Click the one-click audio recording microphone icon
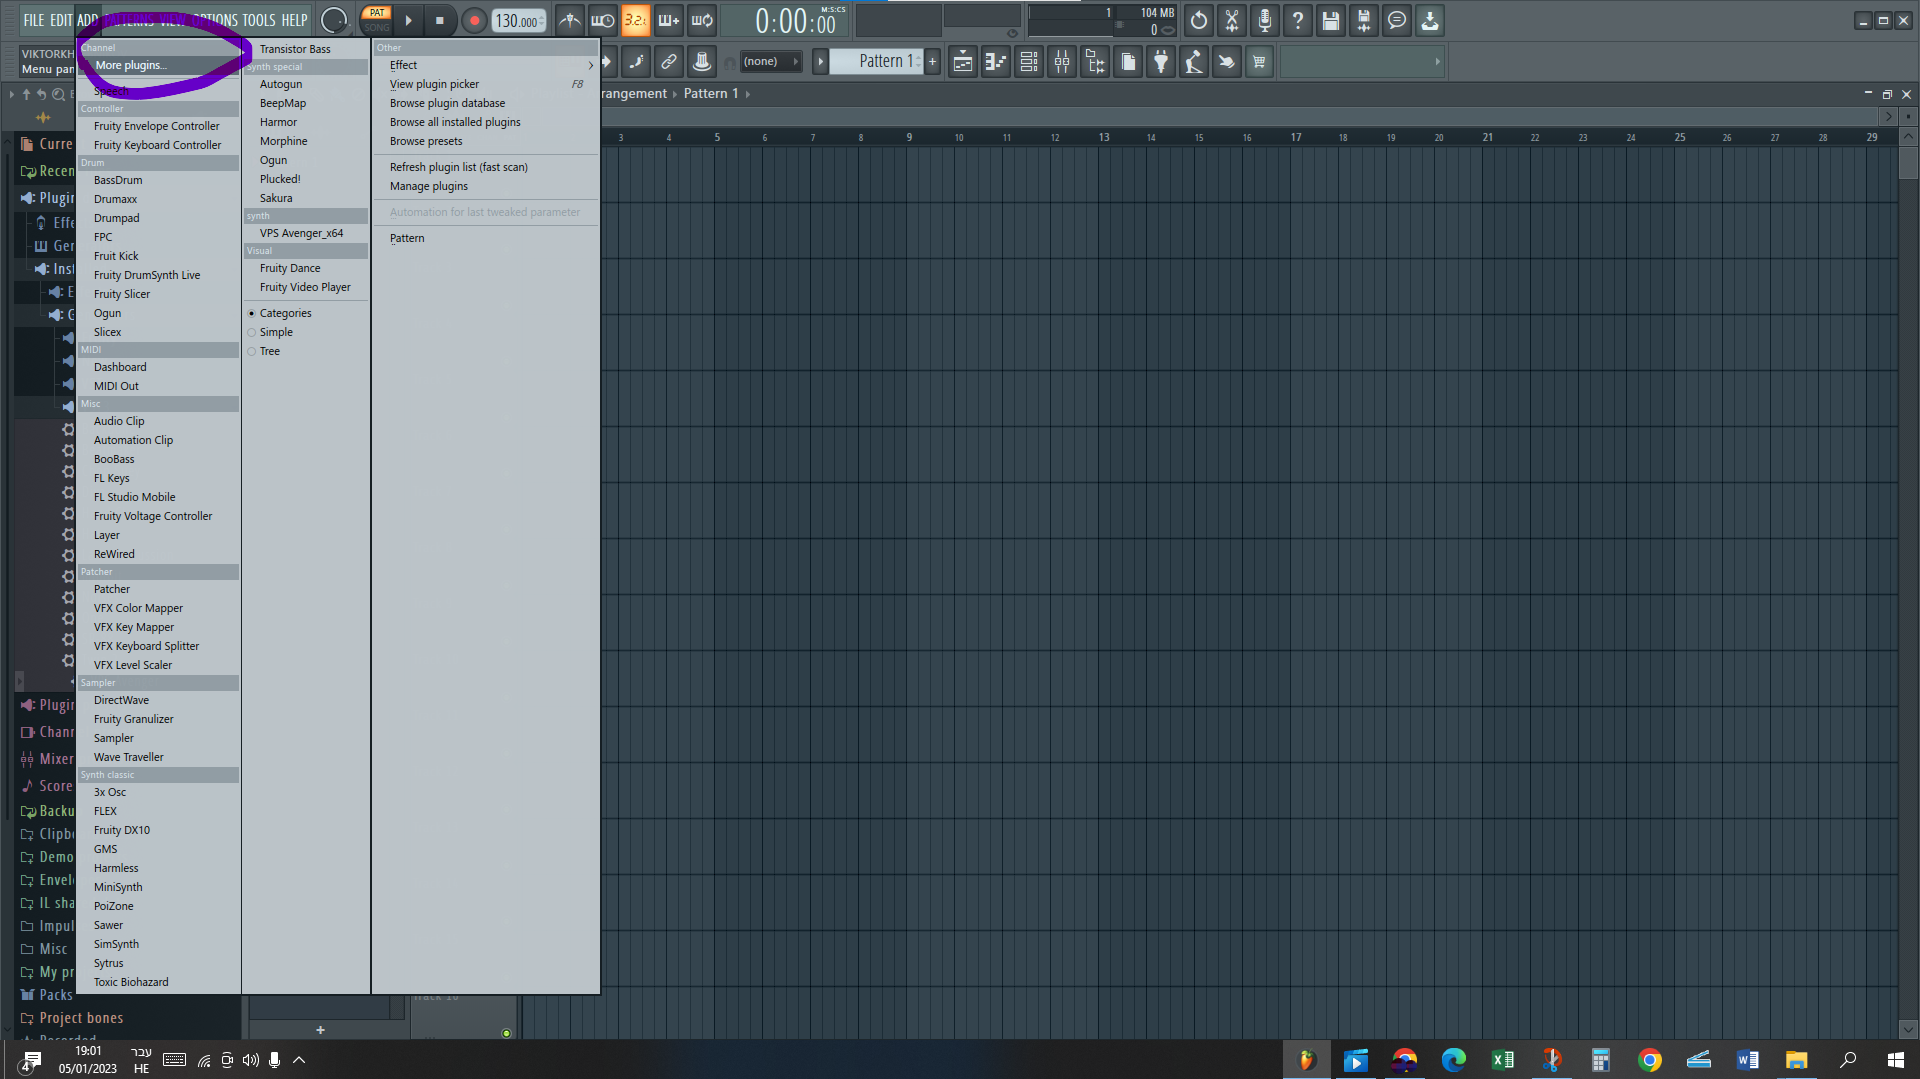 point(1265,20)
